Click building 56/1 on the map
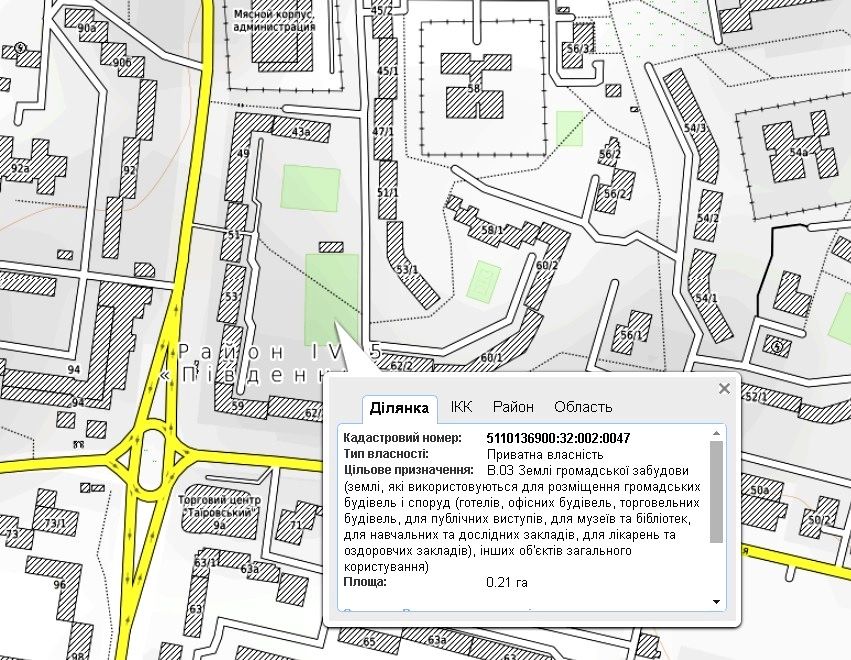This screenshot has width=851, height=660. tap(631, 332)
